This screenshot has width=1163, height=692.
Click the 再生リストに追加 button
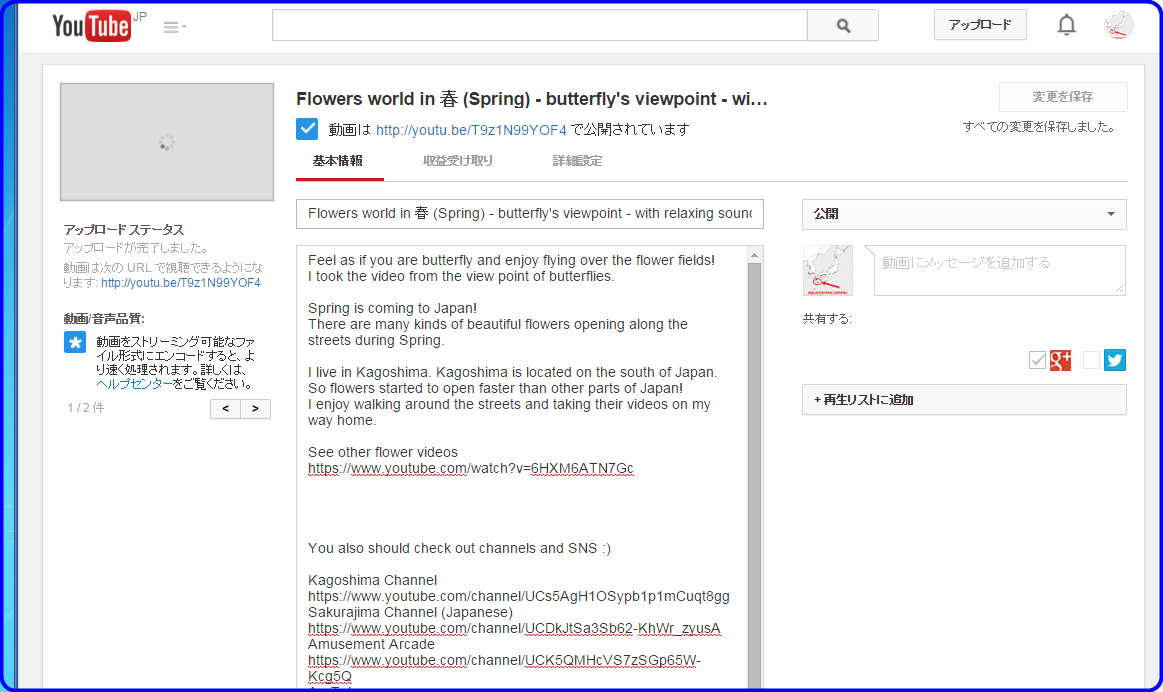[964, 400]
